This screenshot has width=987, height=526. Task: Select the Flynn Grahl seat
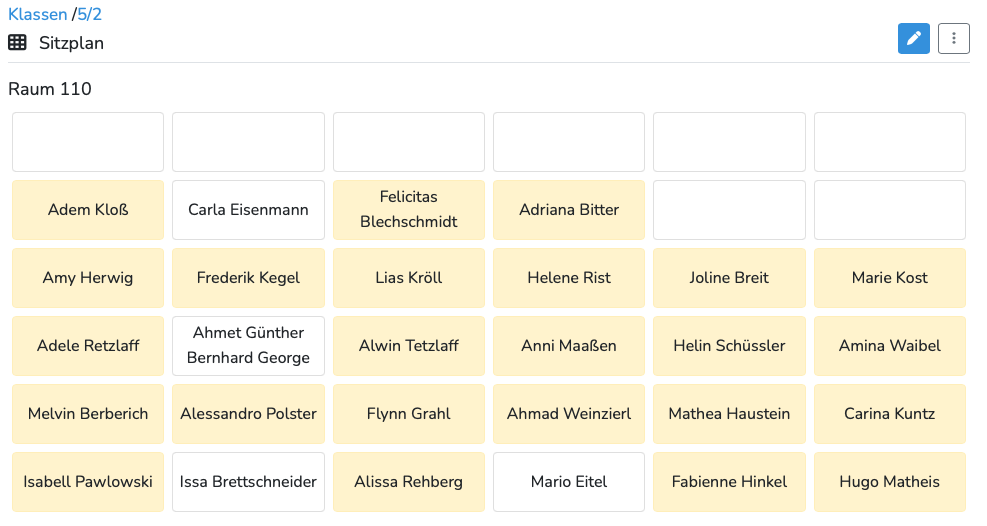click(x=409, y=413)
